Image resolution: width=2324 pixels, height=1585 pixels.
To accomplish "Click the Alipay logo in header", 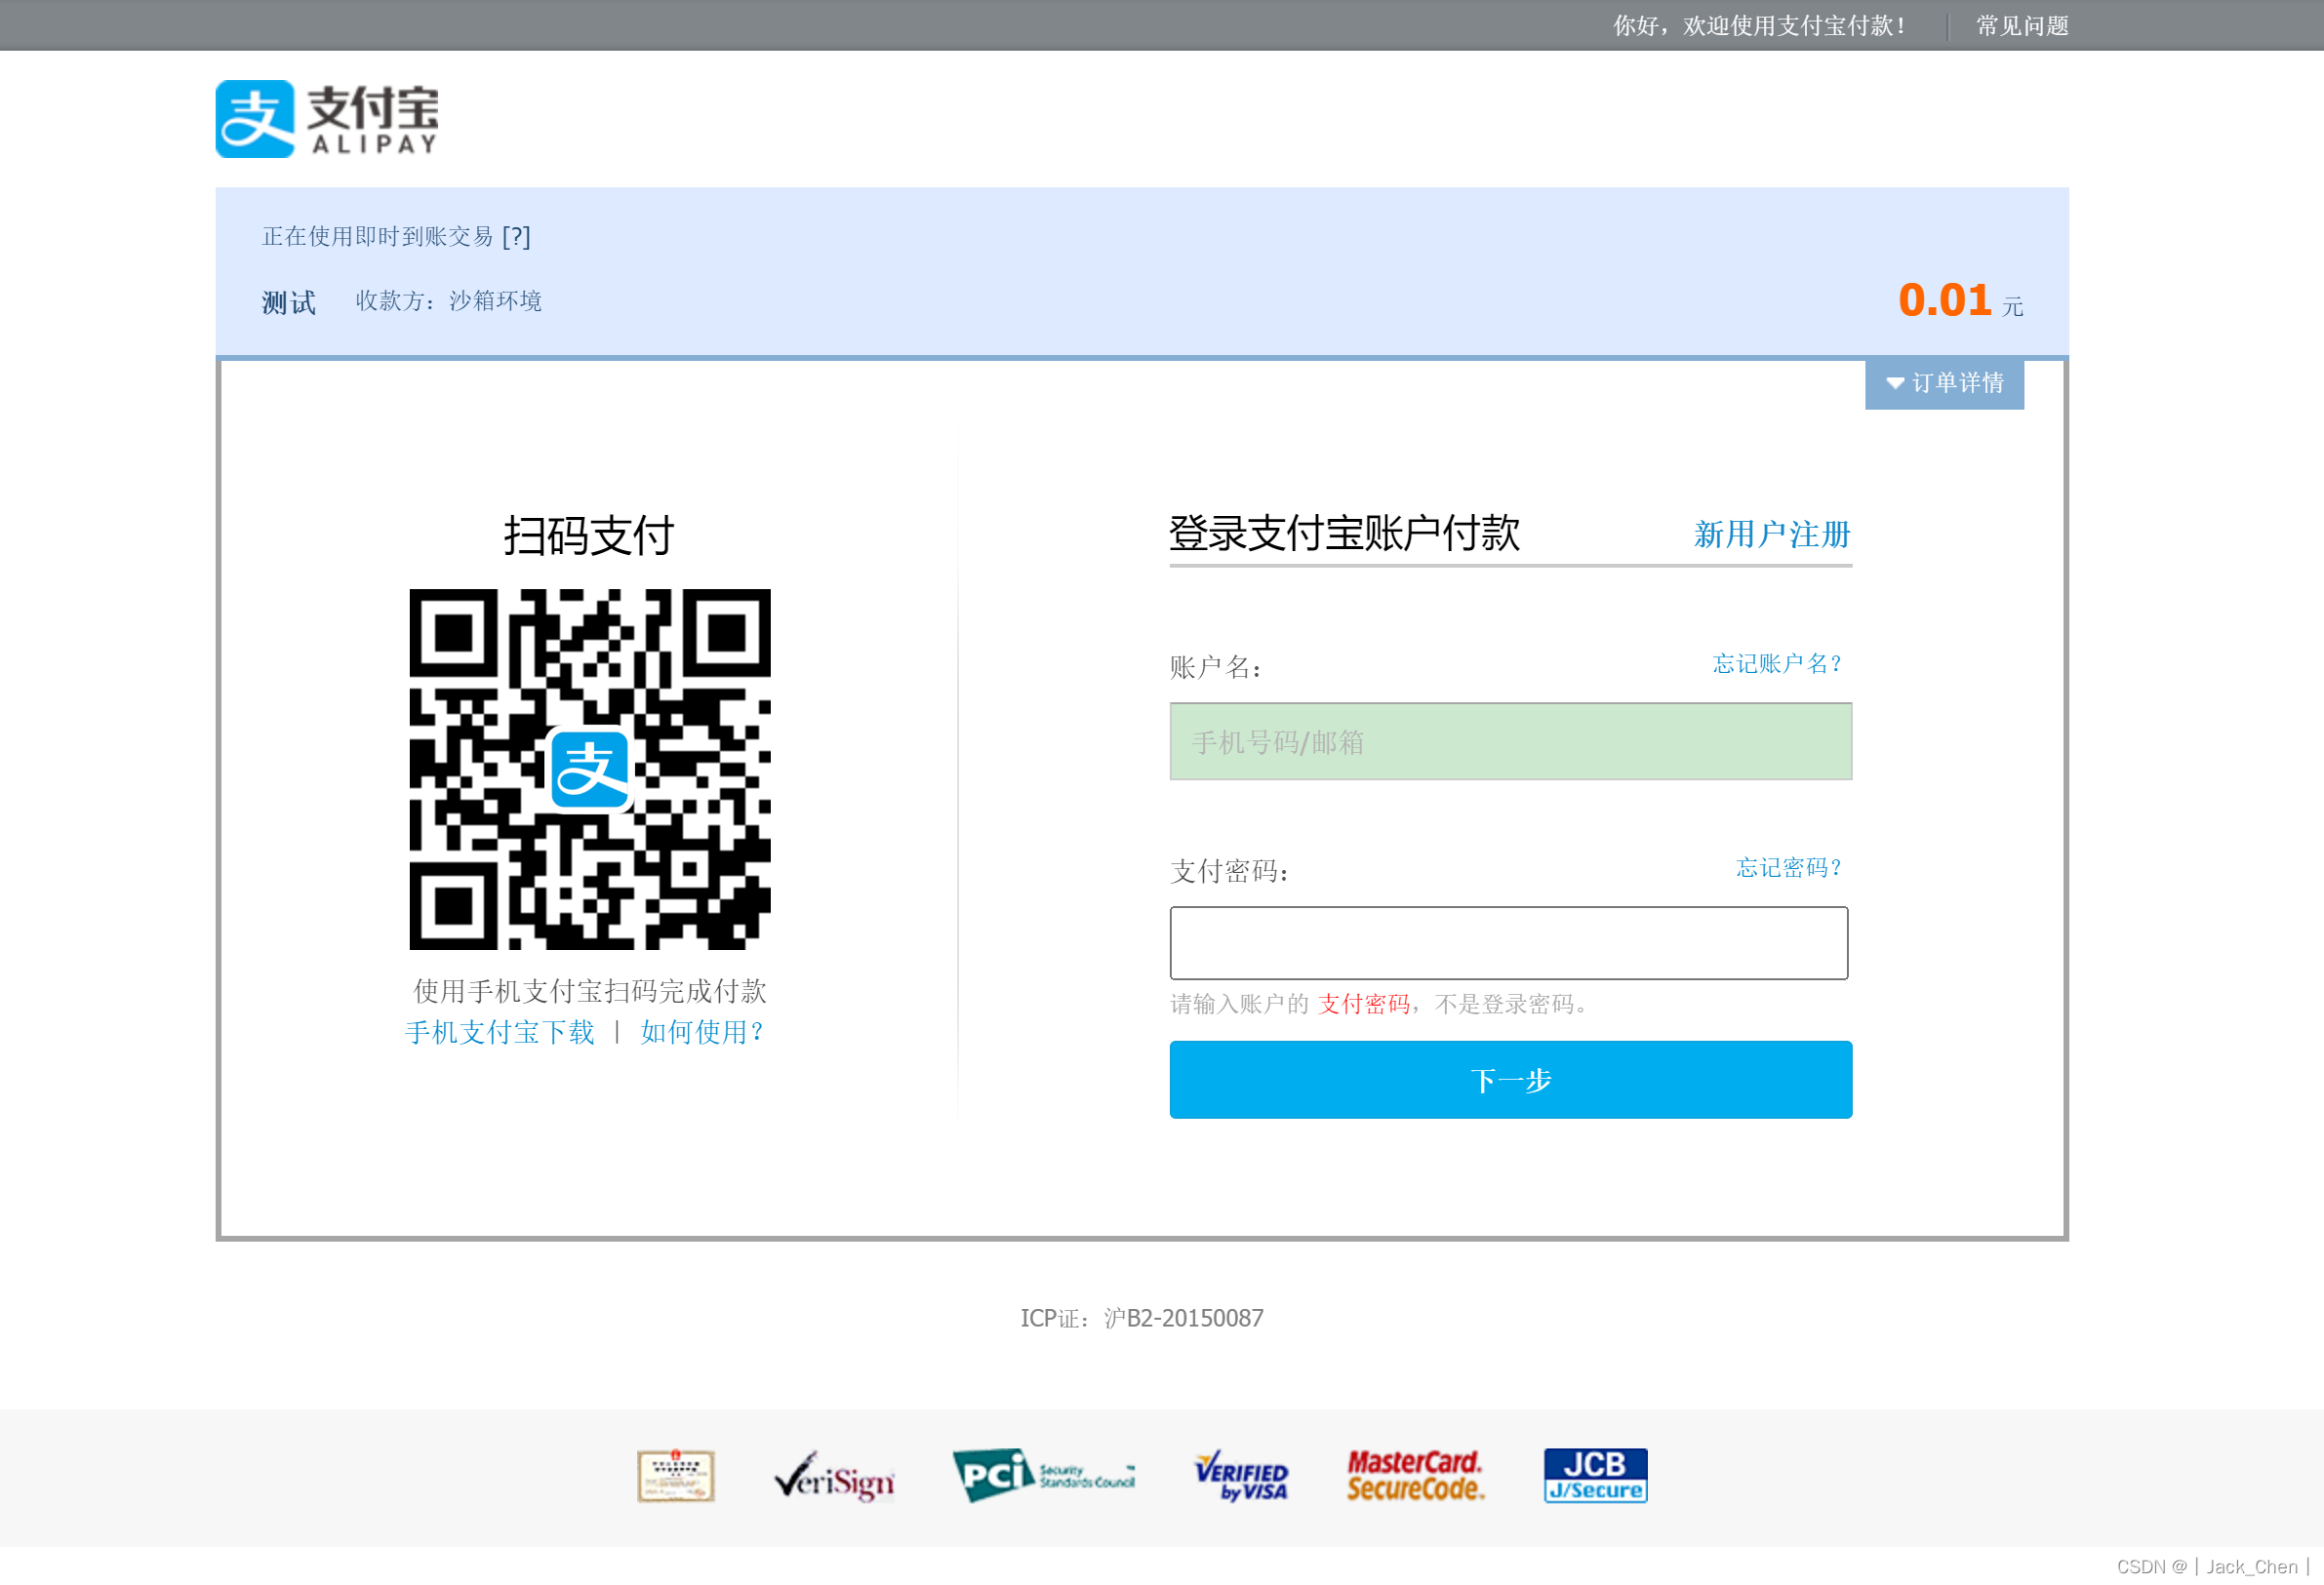I will point(326,119).
